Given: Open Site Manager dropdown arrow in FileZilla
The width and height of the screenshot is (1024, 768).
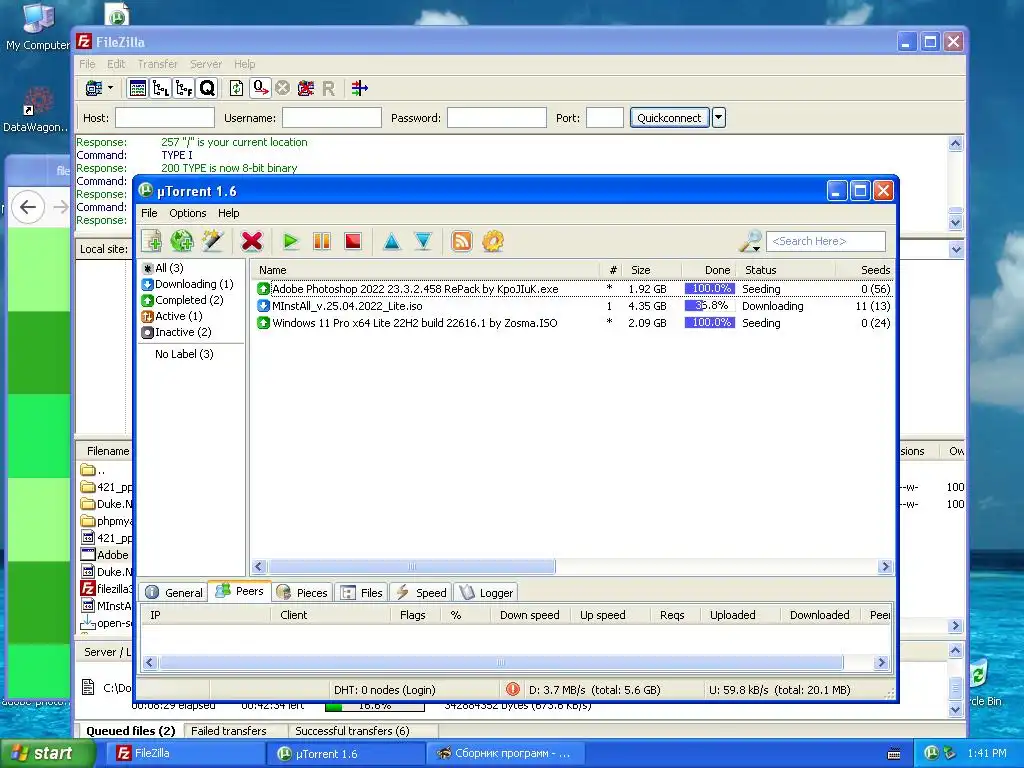Looking at the screenshot, I should click(110, 88).
